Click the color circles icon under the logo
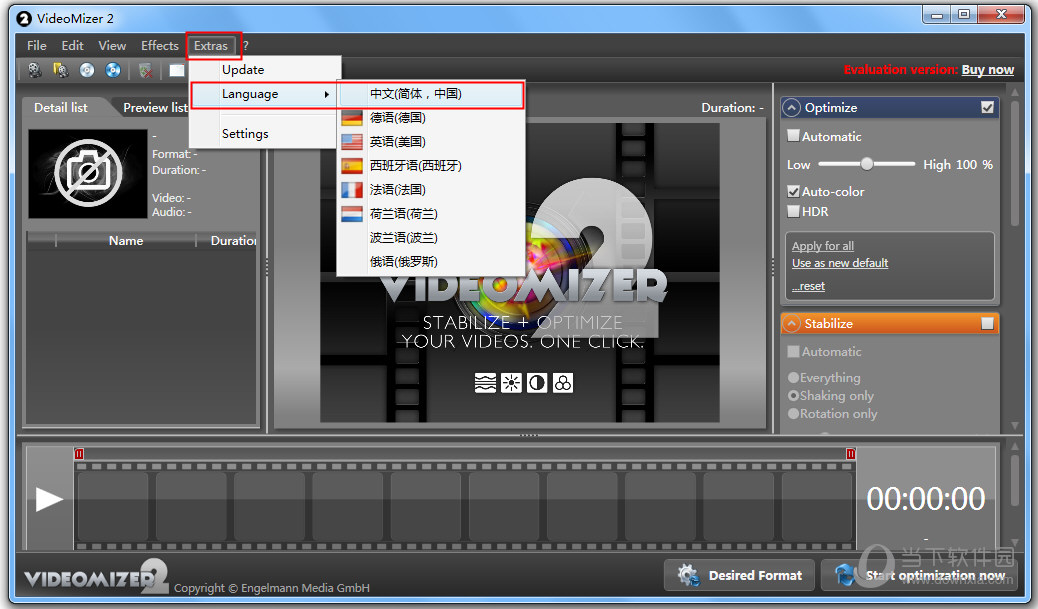Screen dimensions: 1038x609 coord(563,383)
